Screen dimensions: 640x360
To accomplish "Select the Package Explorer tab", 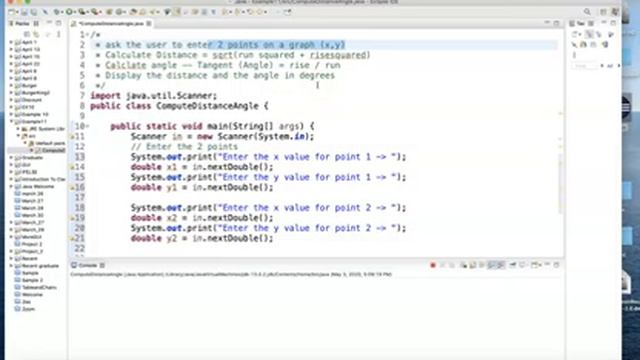I will (x=24, y=24).
